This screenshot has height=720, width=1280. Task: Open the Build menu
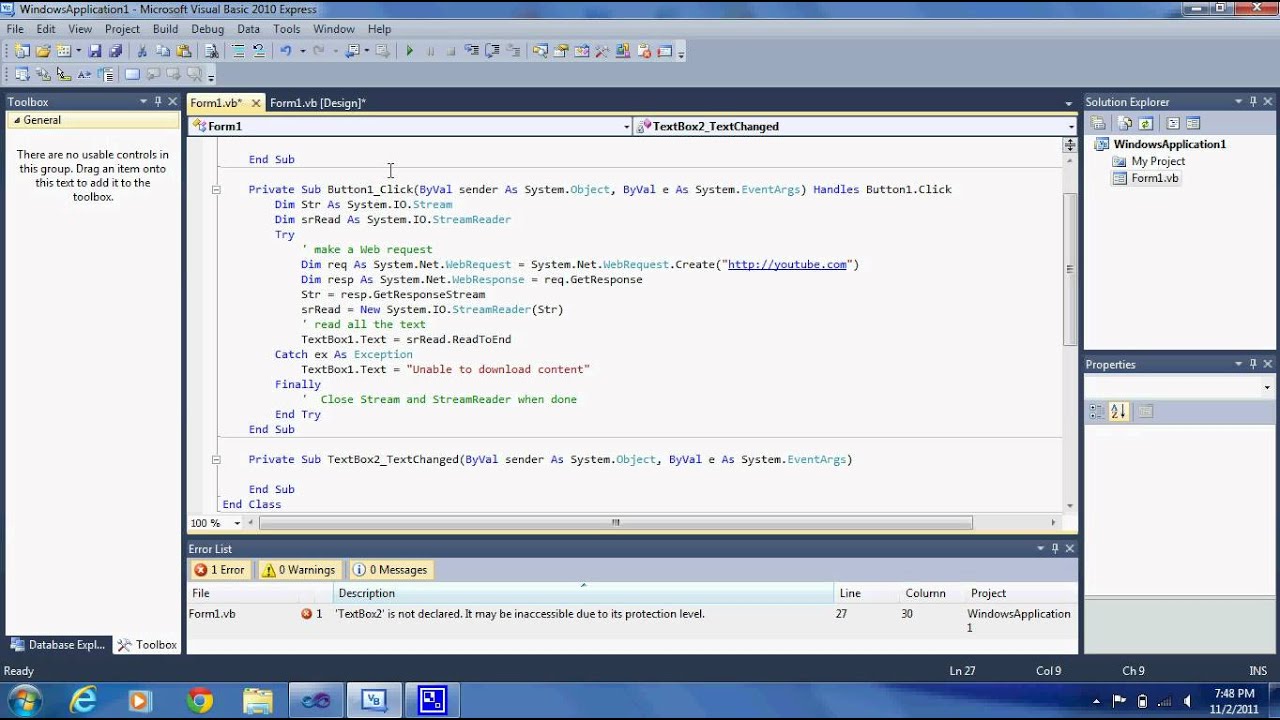pos(165,29)
